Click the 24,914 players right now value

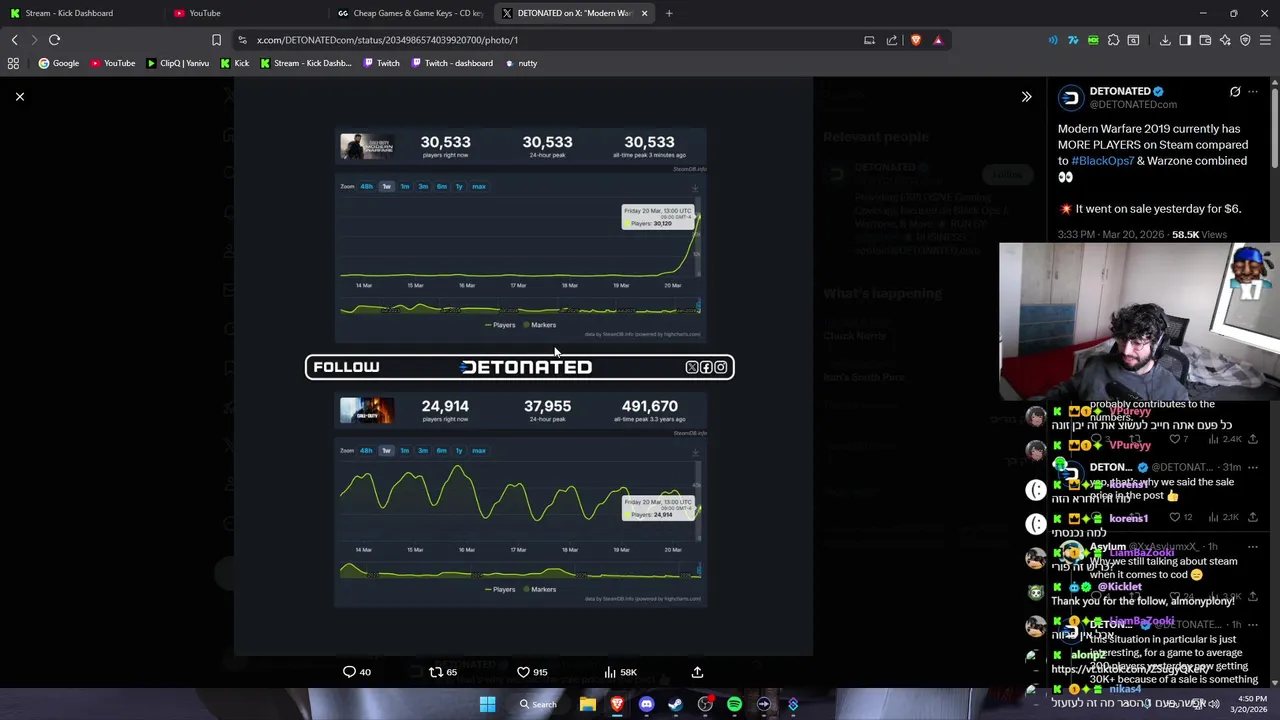click(x=445, y=406)
